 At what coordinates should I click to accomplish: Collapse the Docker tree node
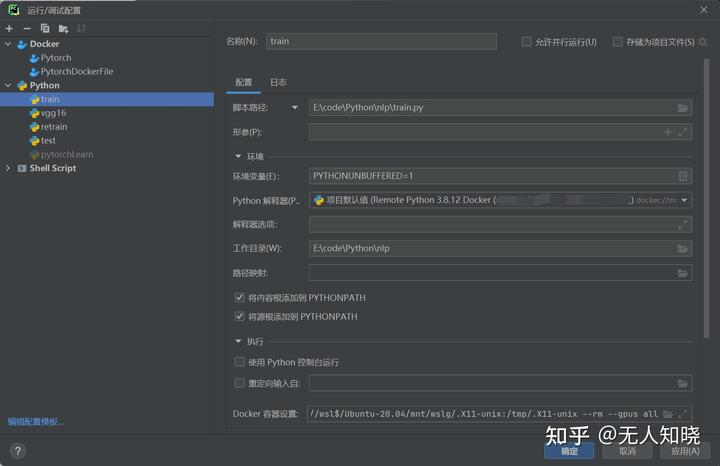tap(8, 44)
